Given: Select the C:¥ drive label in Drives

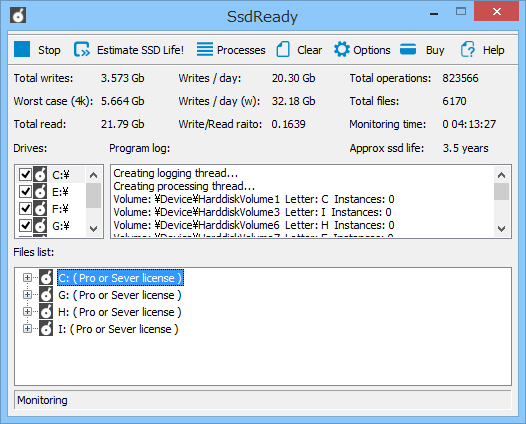Looking at the screenshot, I should (61, 175).
